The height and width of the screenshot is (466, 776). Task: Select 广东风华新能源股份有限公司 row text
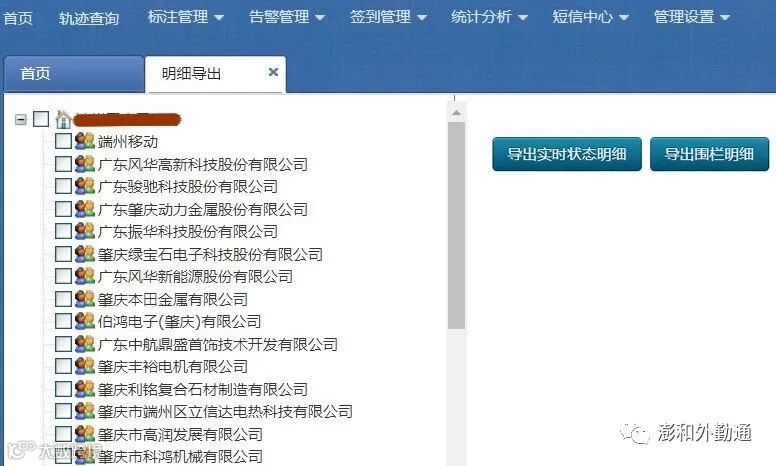(x=195, y=277)
